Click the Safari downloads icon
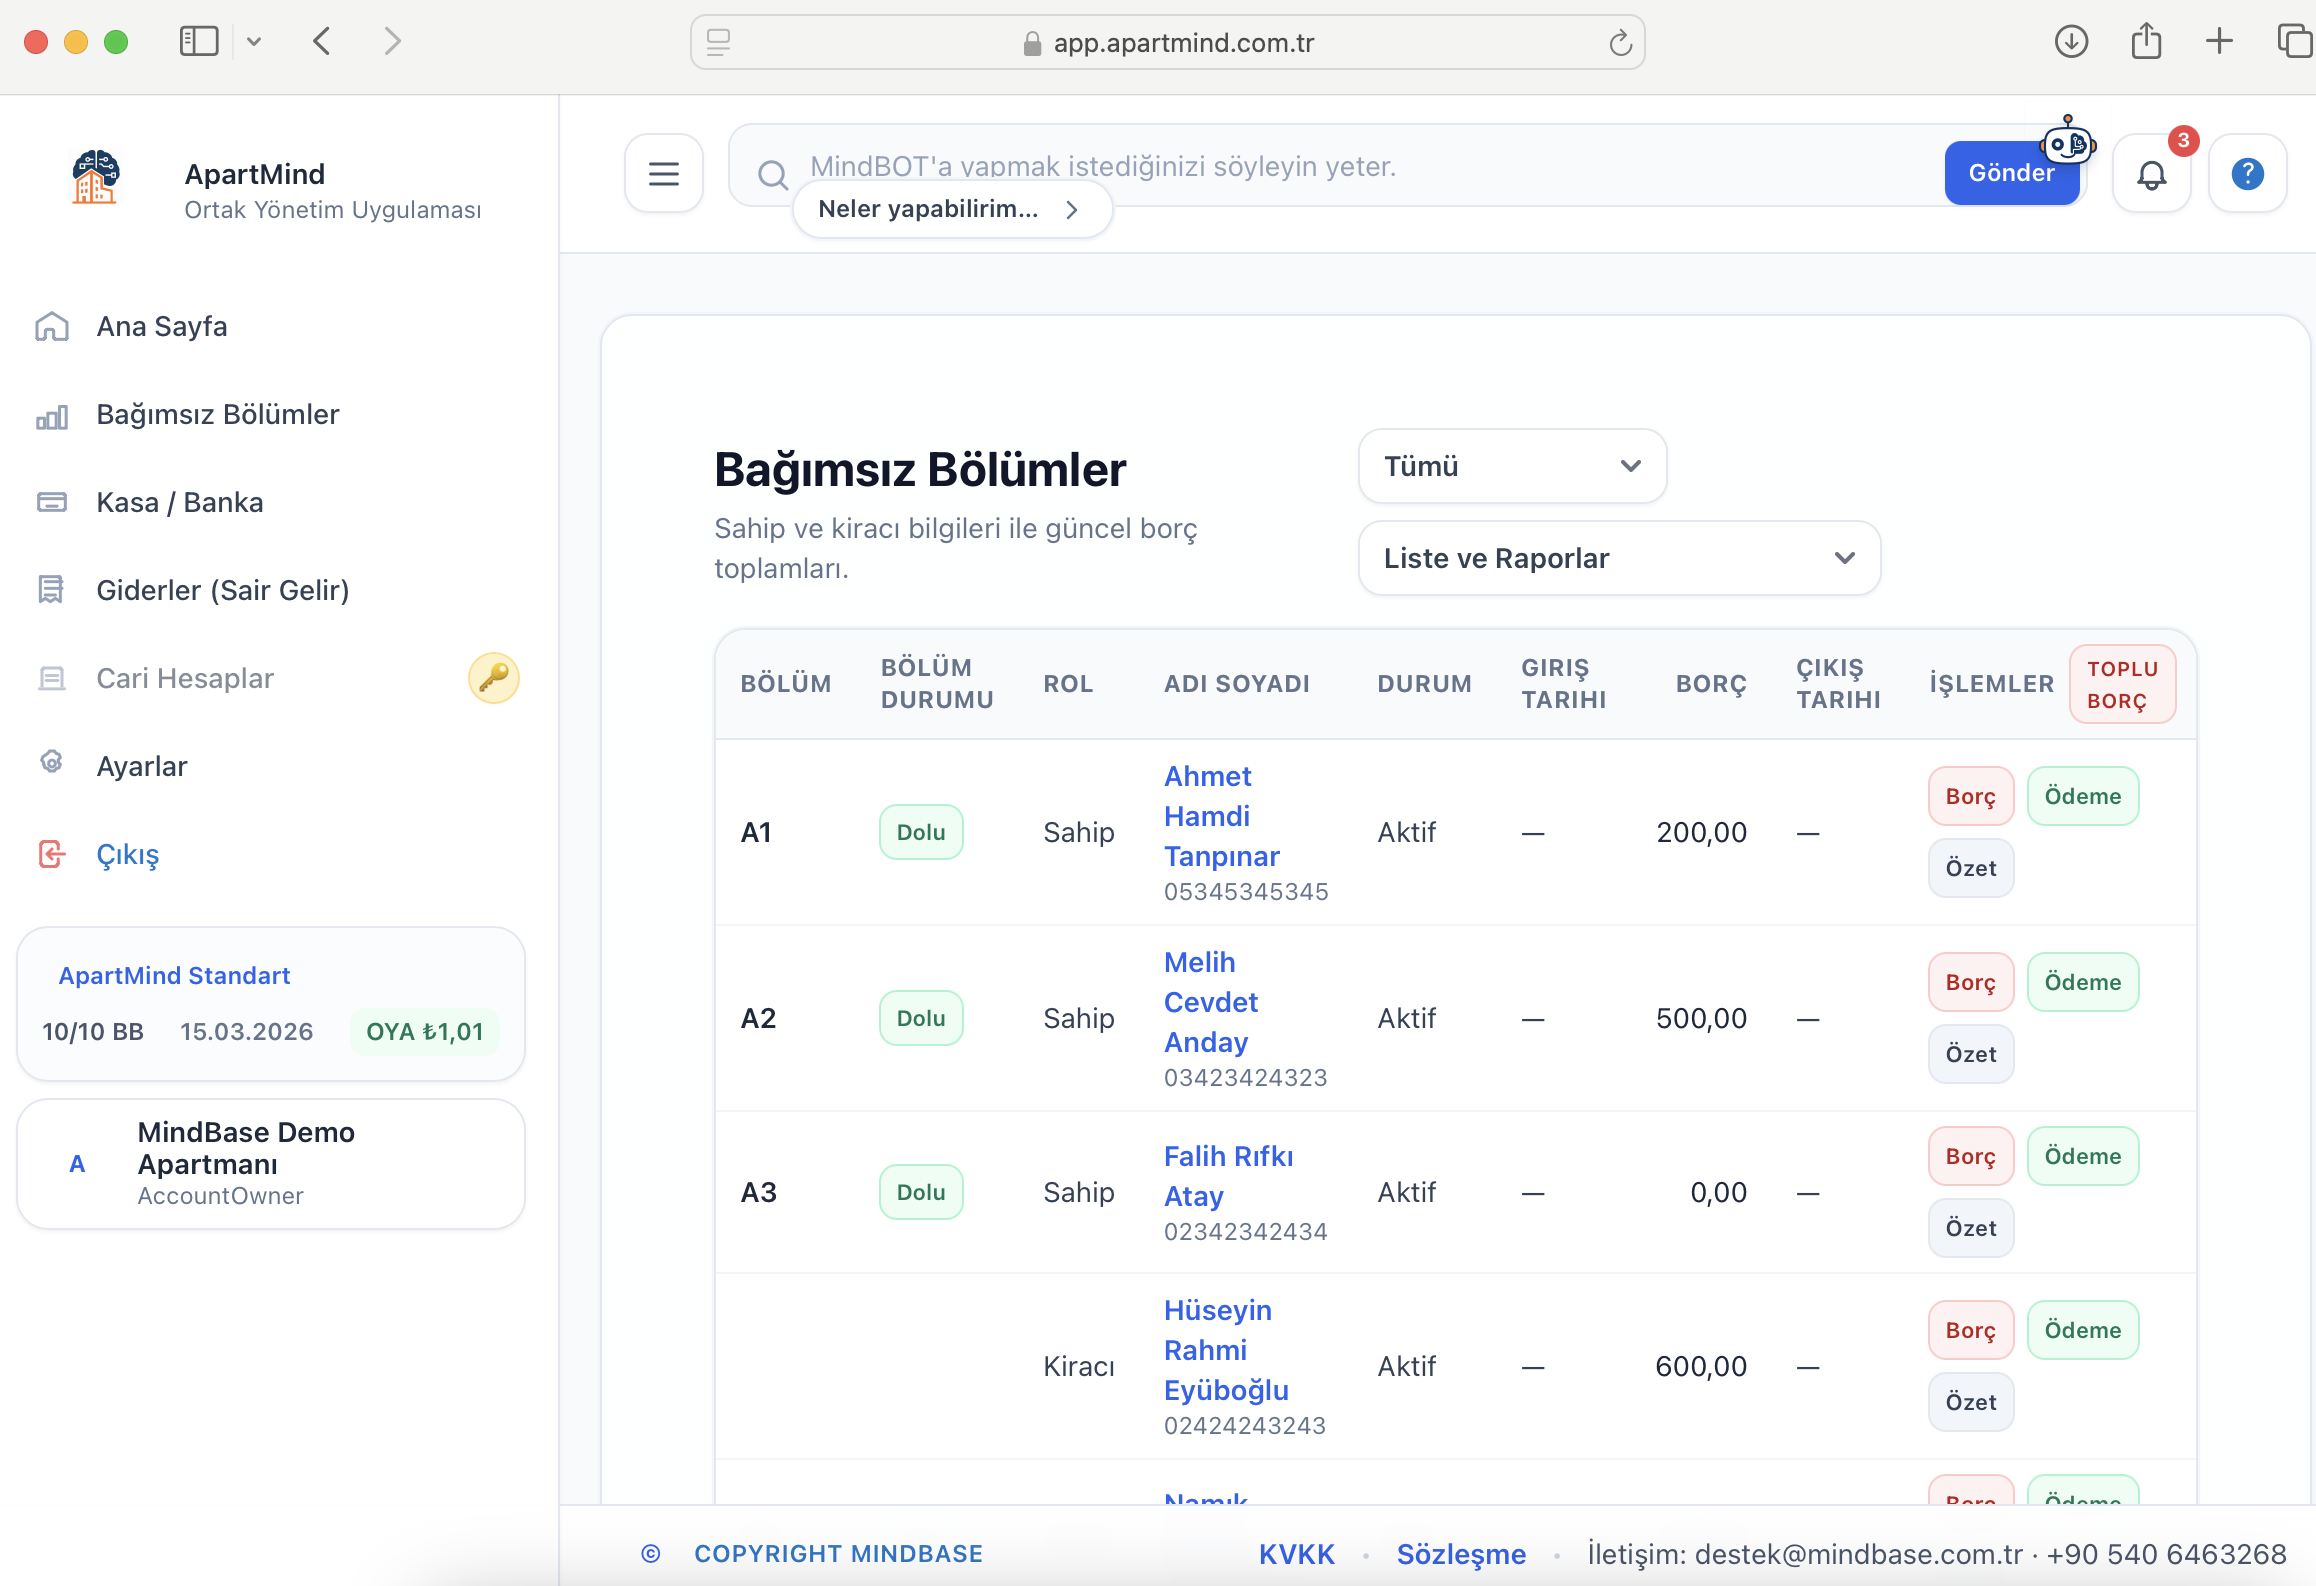 pos(2071,42)
